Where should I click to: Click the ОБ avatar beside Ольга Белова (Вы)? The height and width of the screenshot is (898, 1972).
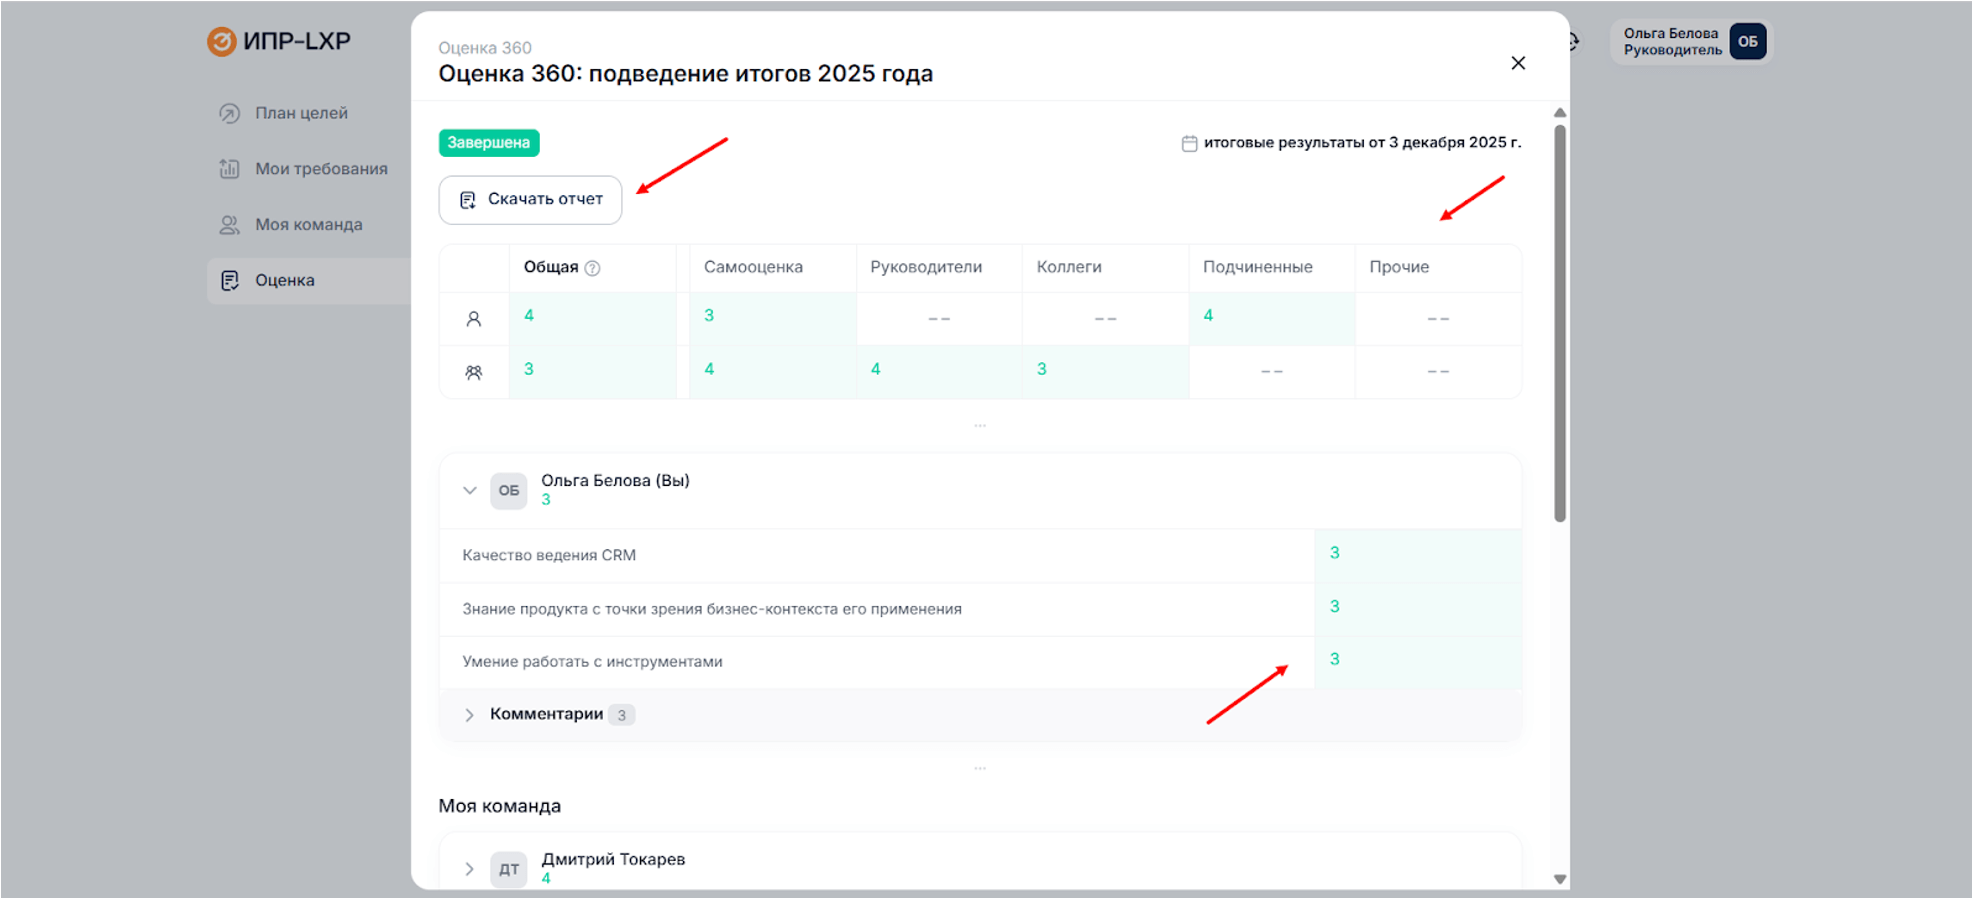click(x=508, y=491)
